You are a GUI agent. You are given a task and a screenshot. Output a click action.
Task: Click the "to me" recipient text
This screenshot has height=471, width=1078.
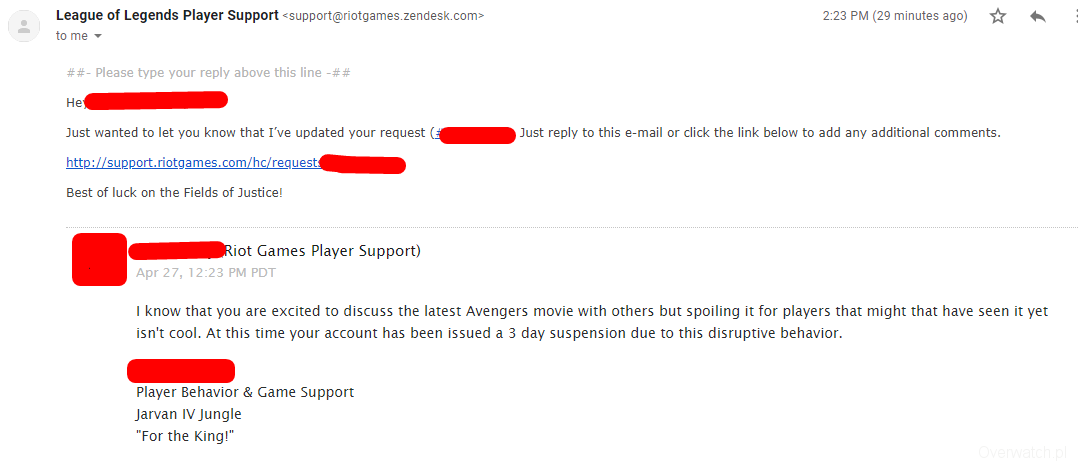coord(71,36)
